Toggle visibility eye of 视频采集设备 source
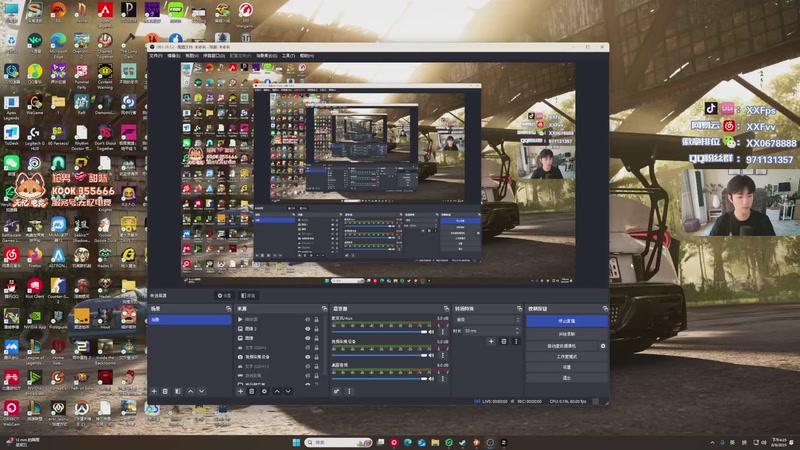The image size is (800, 450). (x=308, y=357)
